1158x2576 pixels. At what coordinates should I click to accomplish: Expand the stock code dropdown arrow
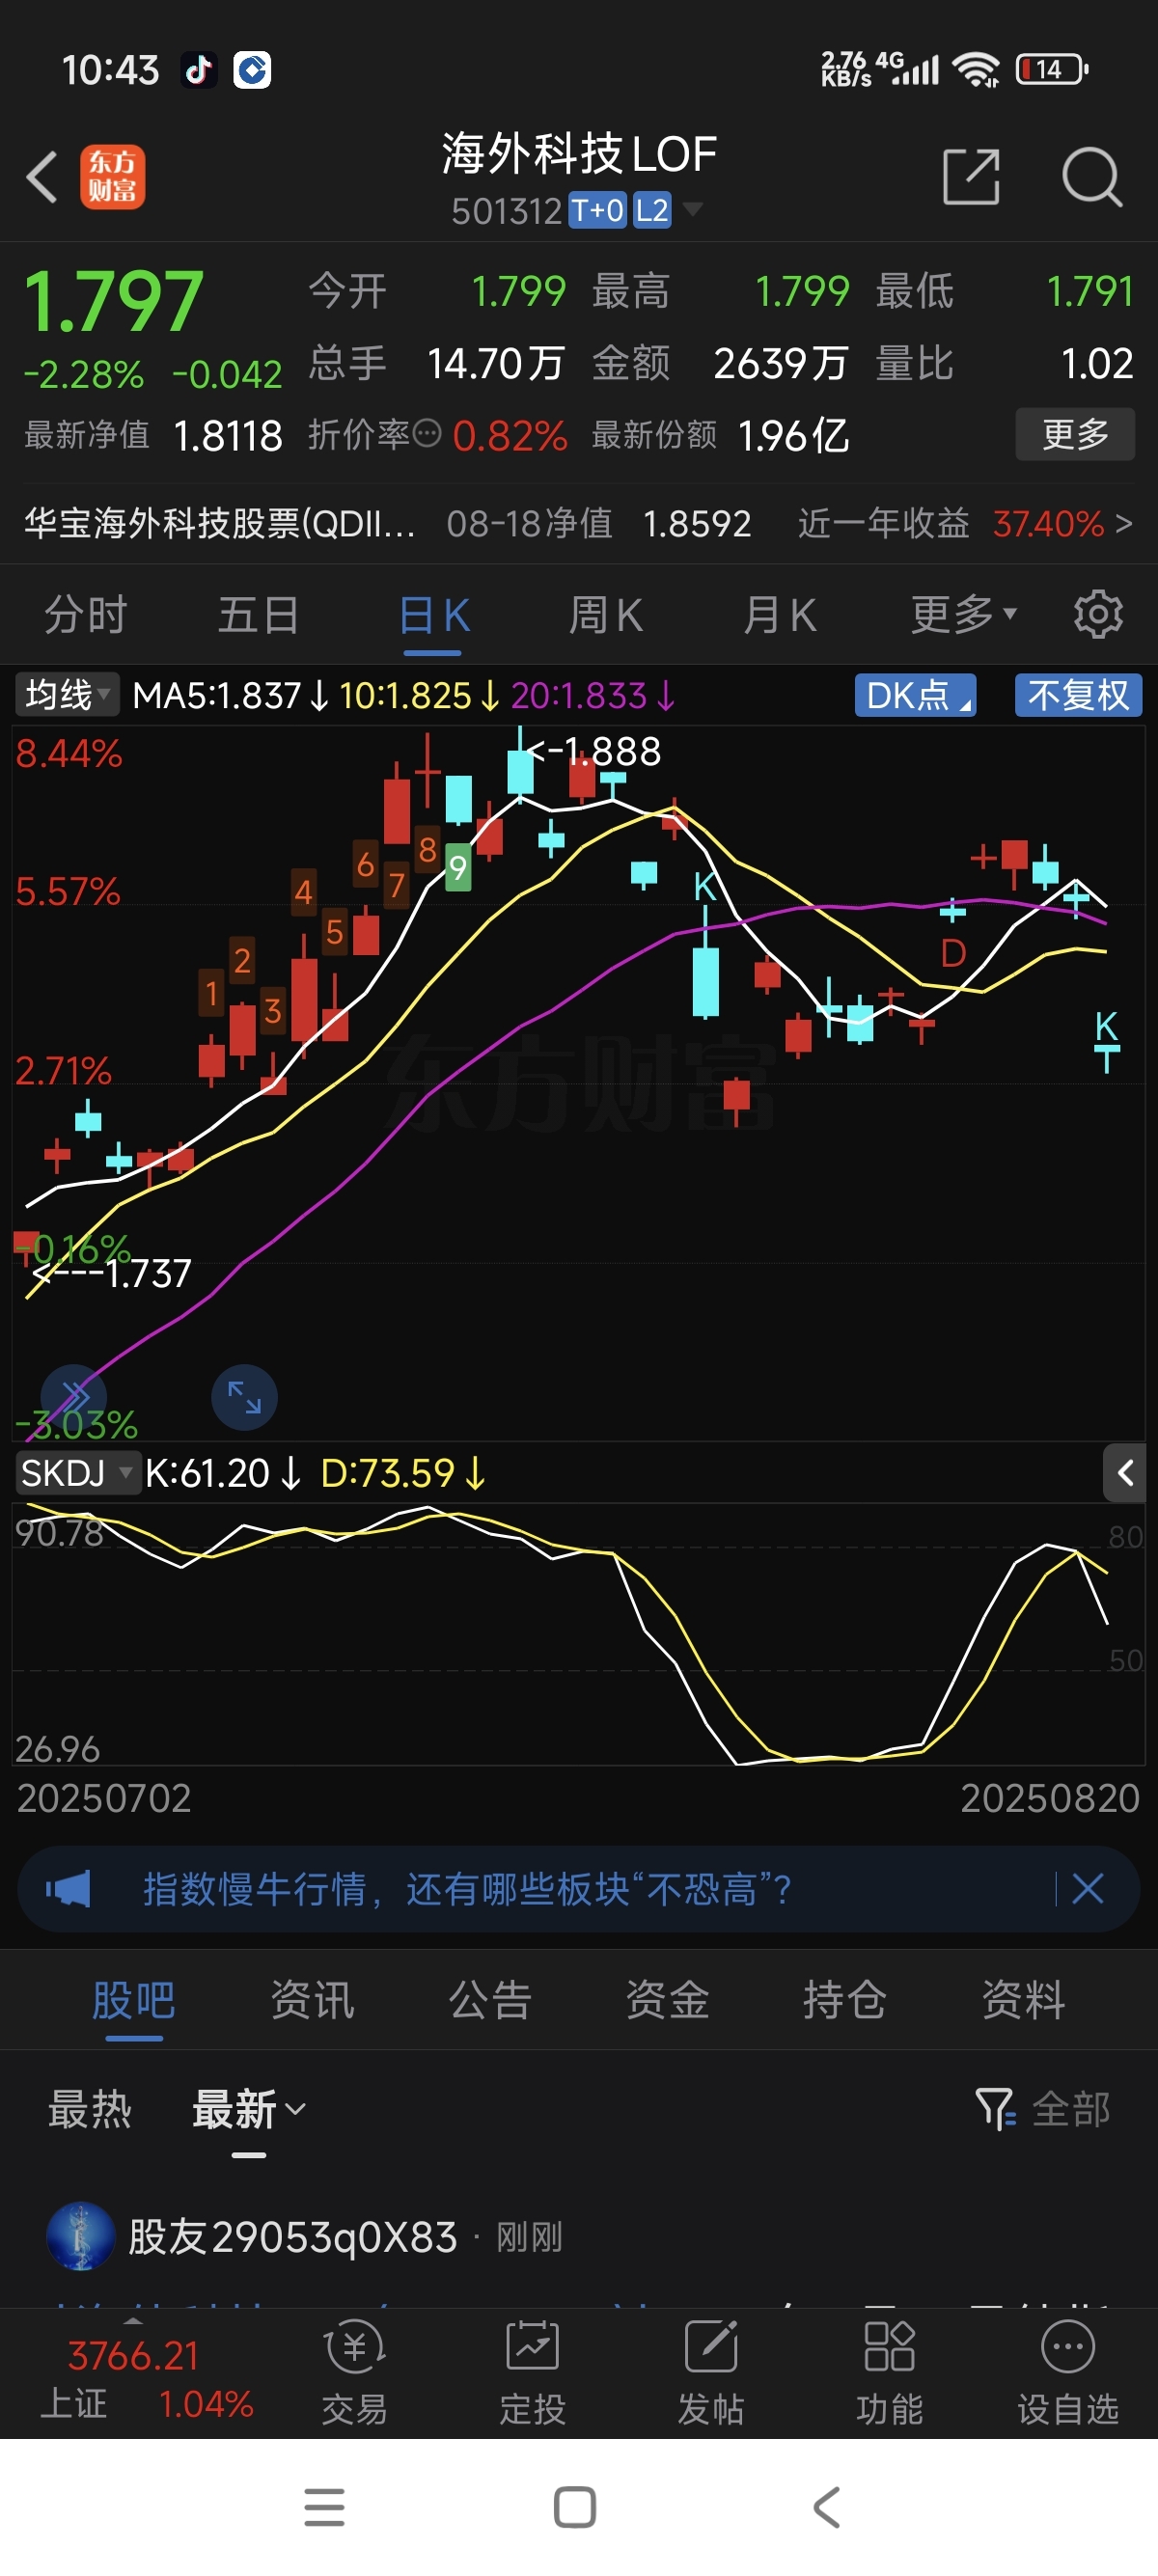pos(692,209)
